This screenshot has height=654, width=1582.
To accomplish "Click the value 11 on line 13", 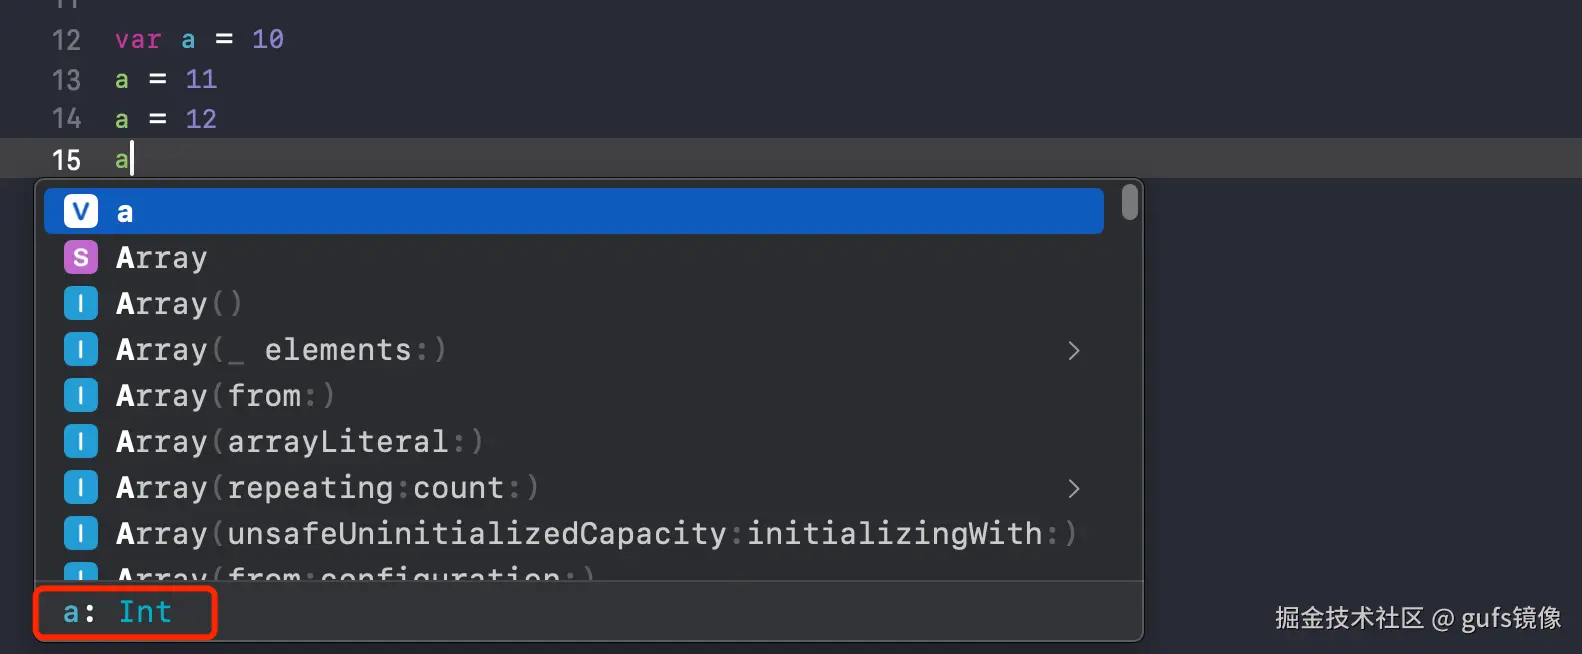I will click(201, 79).
